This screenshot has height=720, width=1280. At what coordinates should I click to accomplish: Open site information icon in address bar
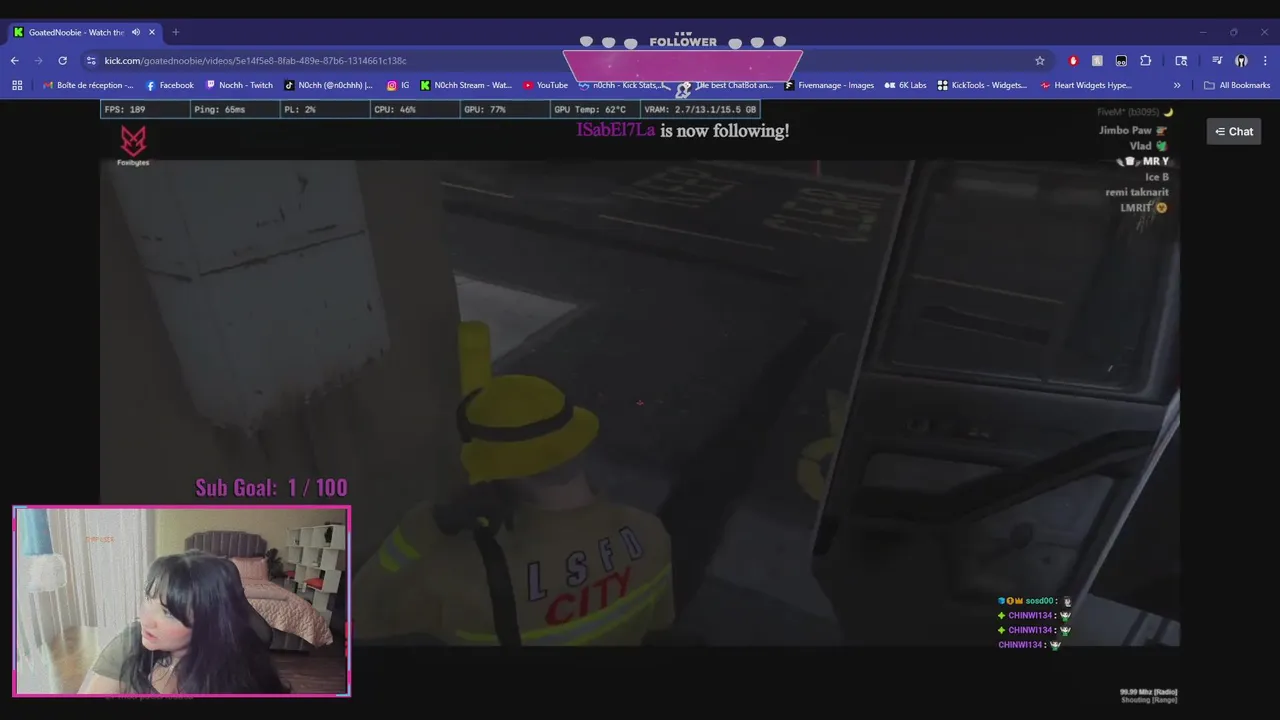(x=91, y=61)
